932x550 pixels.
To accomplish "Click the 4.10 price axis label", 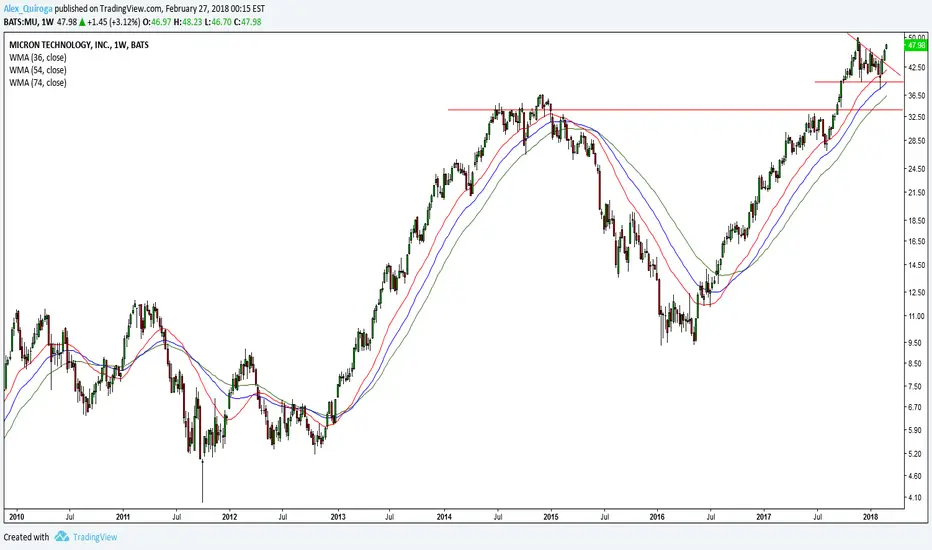I will [x=917, y=498].
